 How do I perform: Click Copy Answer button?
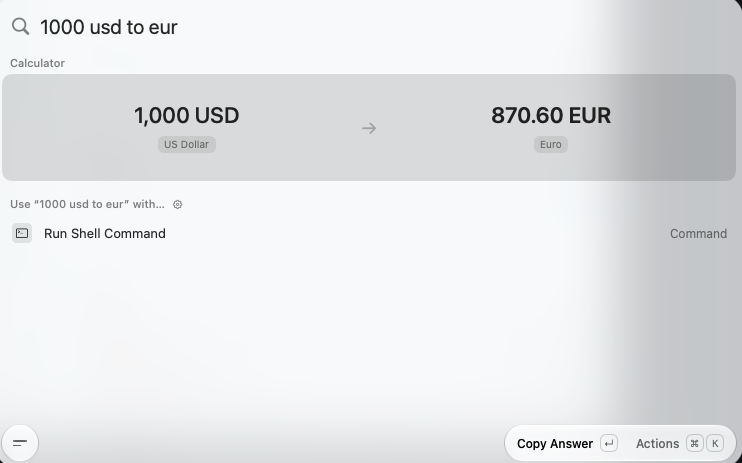[x=555, y=444]
